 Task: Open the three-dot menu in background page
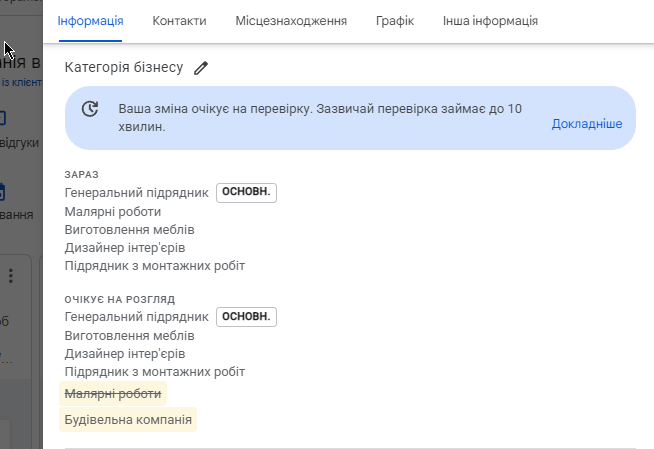point(11,276)
